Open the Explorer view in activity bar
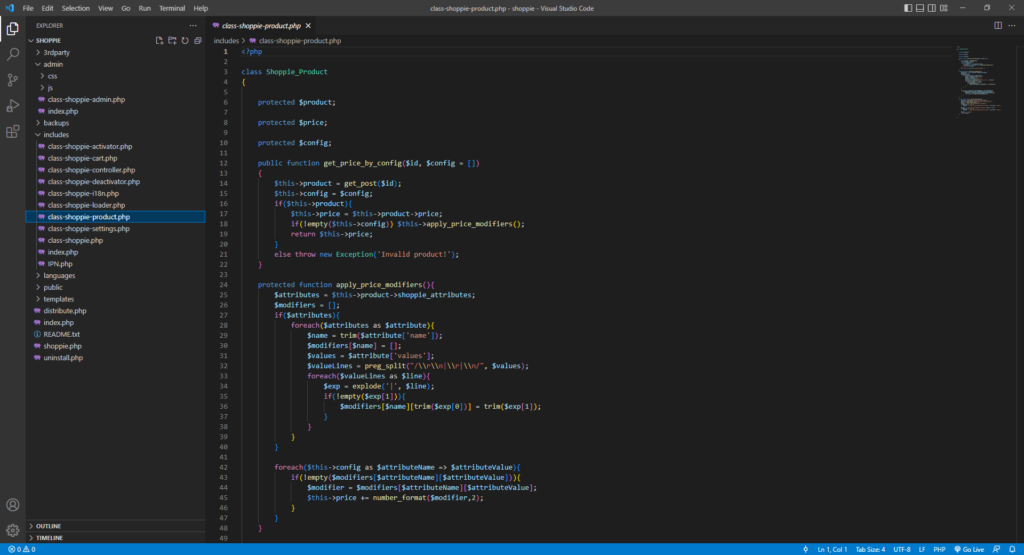This screenshot has height=555, width=1024. click(x=12, y=29)
